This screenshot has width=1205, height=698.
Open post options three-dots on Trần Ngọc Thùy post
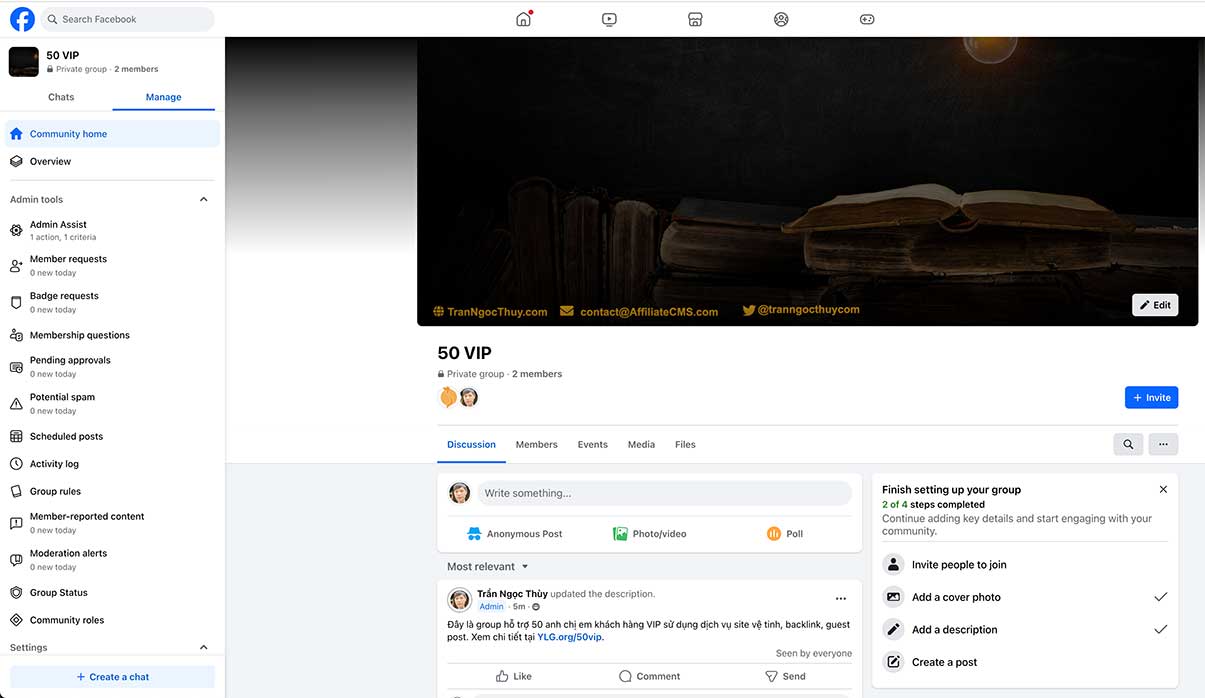point(841,599)
